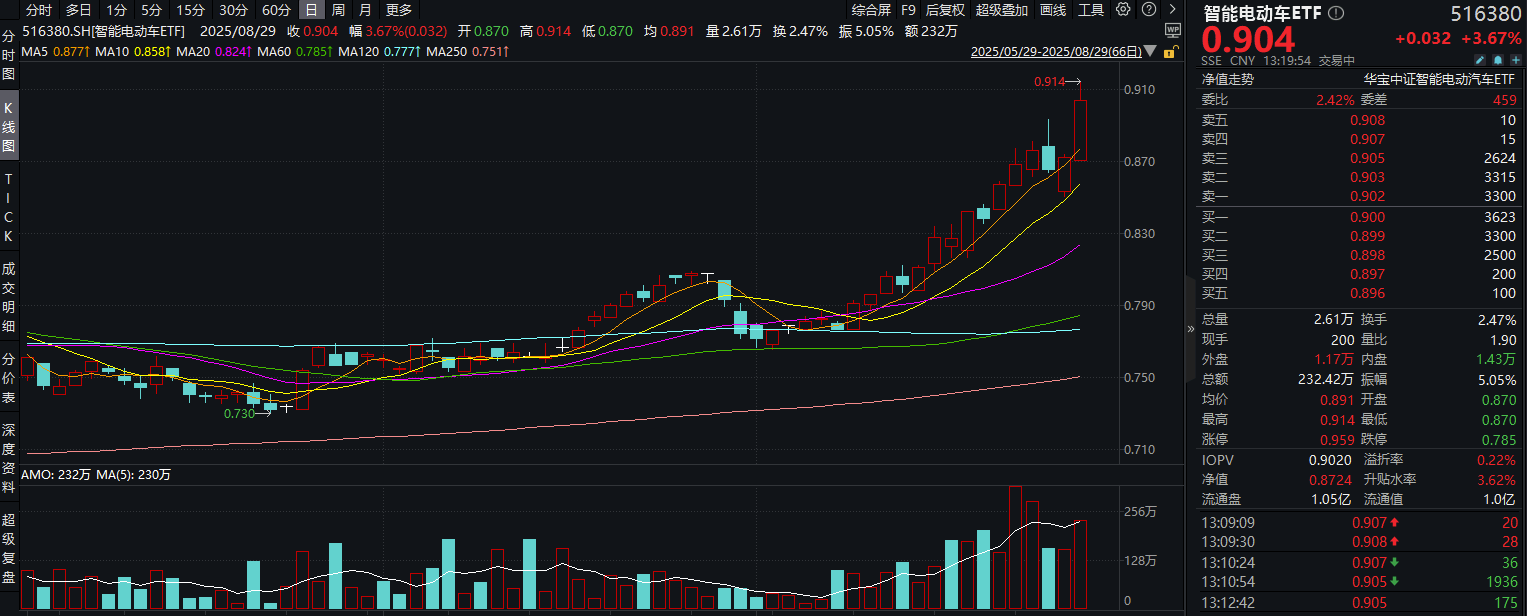Click the 卖三 price 0.905 in the order book
1527x616 pixels.
tap(1367, 158)
